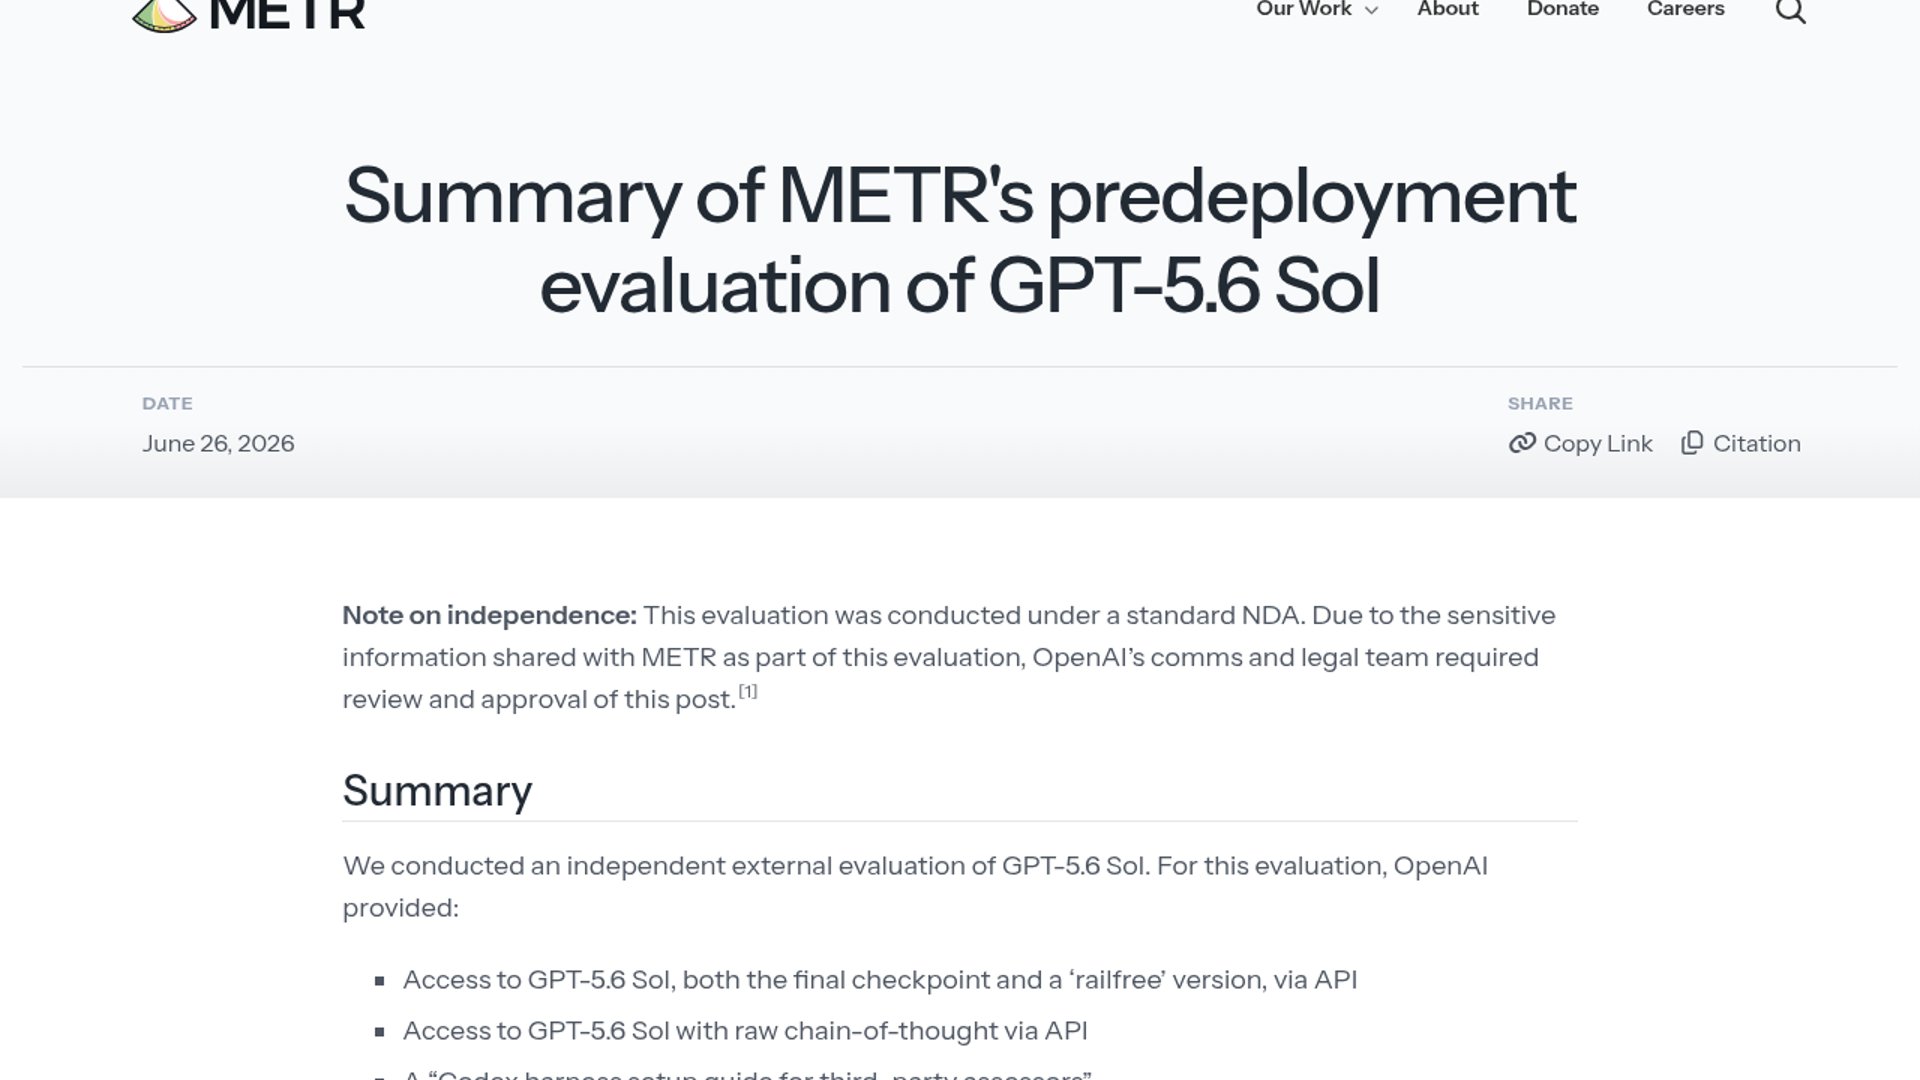Click the METR logo icon
This screenshot has width=1920, height=1080.
(164, 15)
